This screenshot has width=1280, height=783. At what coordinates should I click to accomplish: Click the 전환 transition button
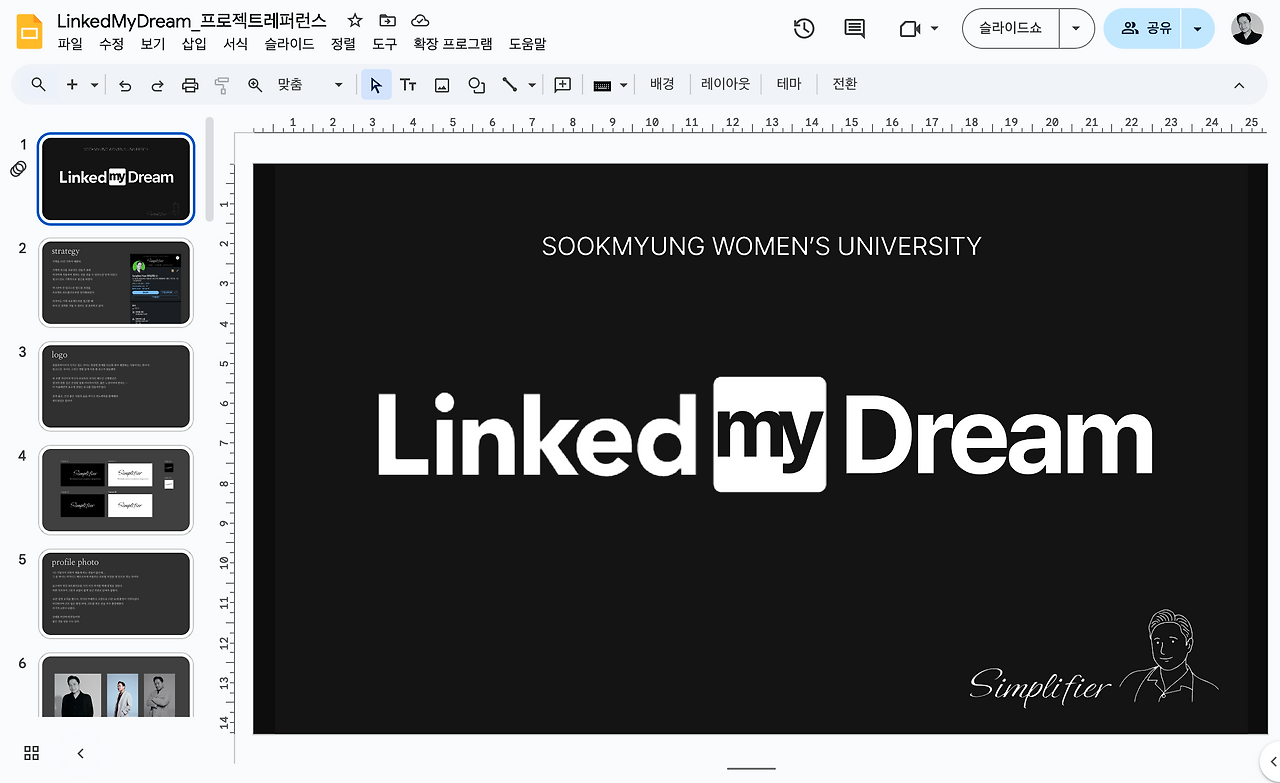tap(845, 85)
